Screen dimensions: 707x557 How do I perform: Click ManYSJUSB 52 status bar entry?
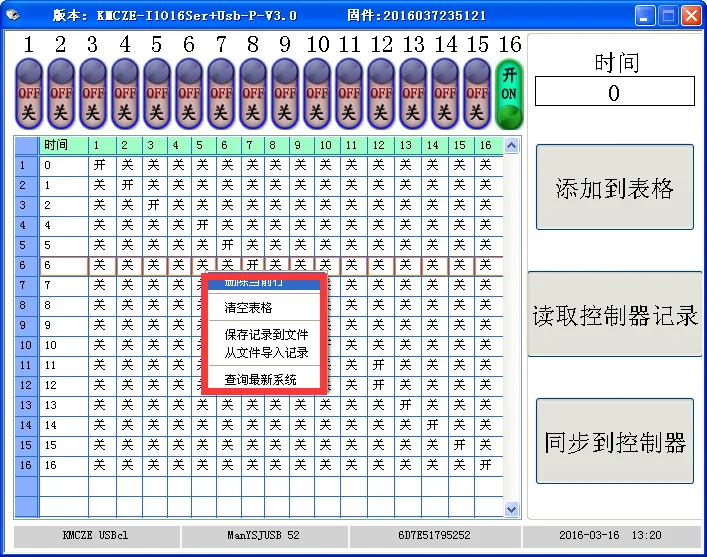[264, 536]
